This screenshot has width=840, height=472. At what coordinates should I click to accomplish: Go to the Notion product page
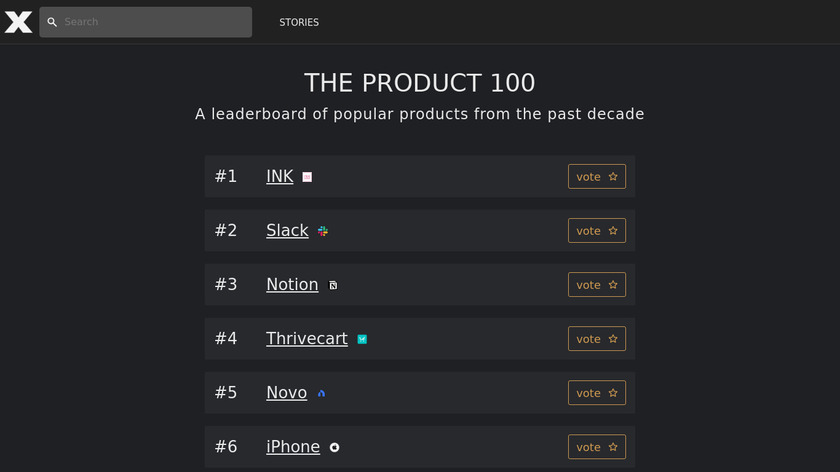pyautogui.click(x=292, y=285)
